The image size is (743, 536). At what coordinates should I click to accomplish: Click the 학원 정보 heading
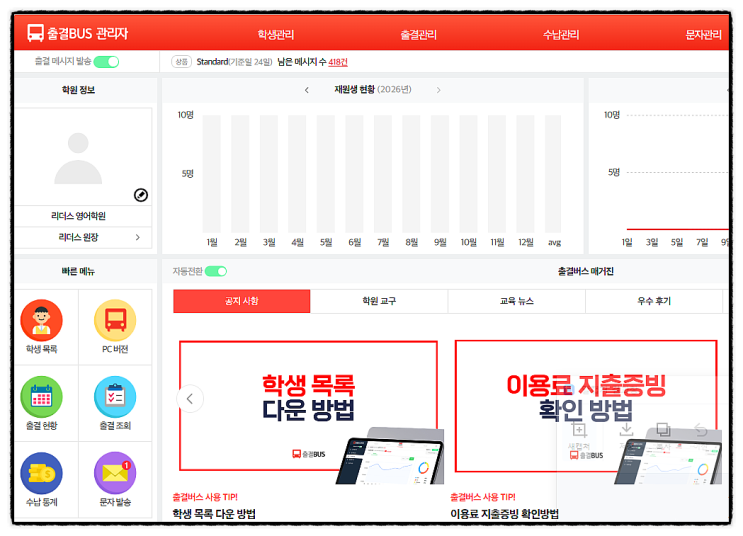click(x=78, y=90)
